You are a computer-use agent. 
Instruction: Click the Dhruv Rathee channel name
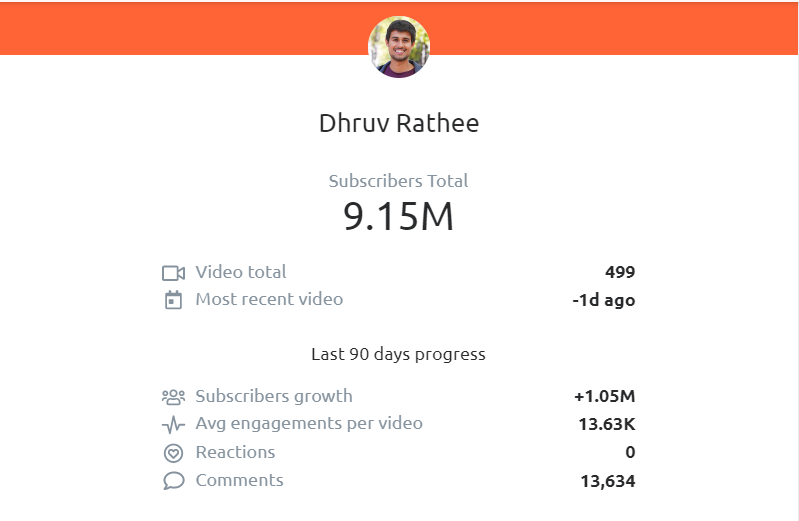(399, 123)
